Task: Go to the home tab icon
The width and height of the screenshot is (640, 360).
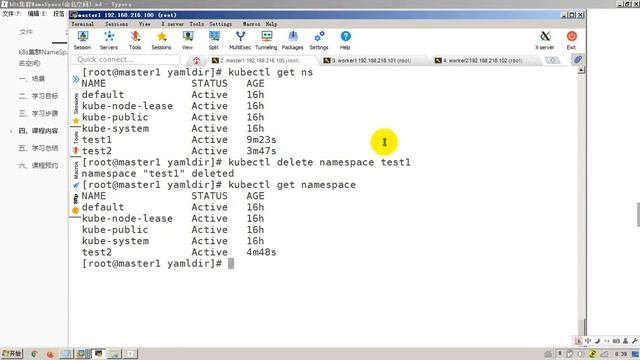Action: pos(196,60)
